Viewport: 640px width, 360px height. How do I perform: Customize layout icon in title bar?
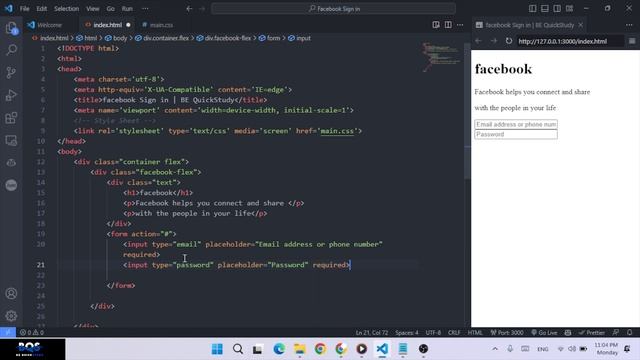[x=569, y=8]
